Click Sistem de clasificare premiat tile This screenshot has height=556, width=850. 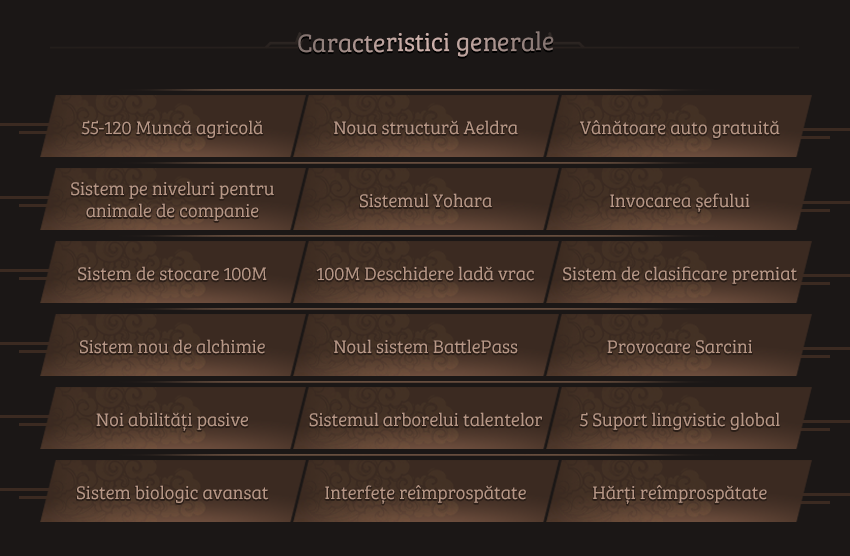tap(679, 273)
